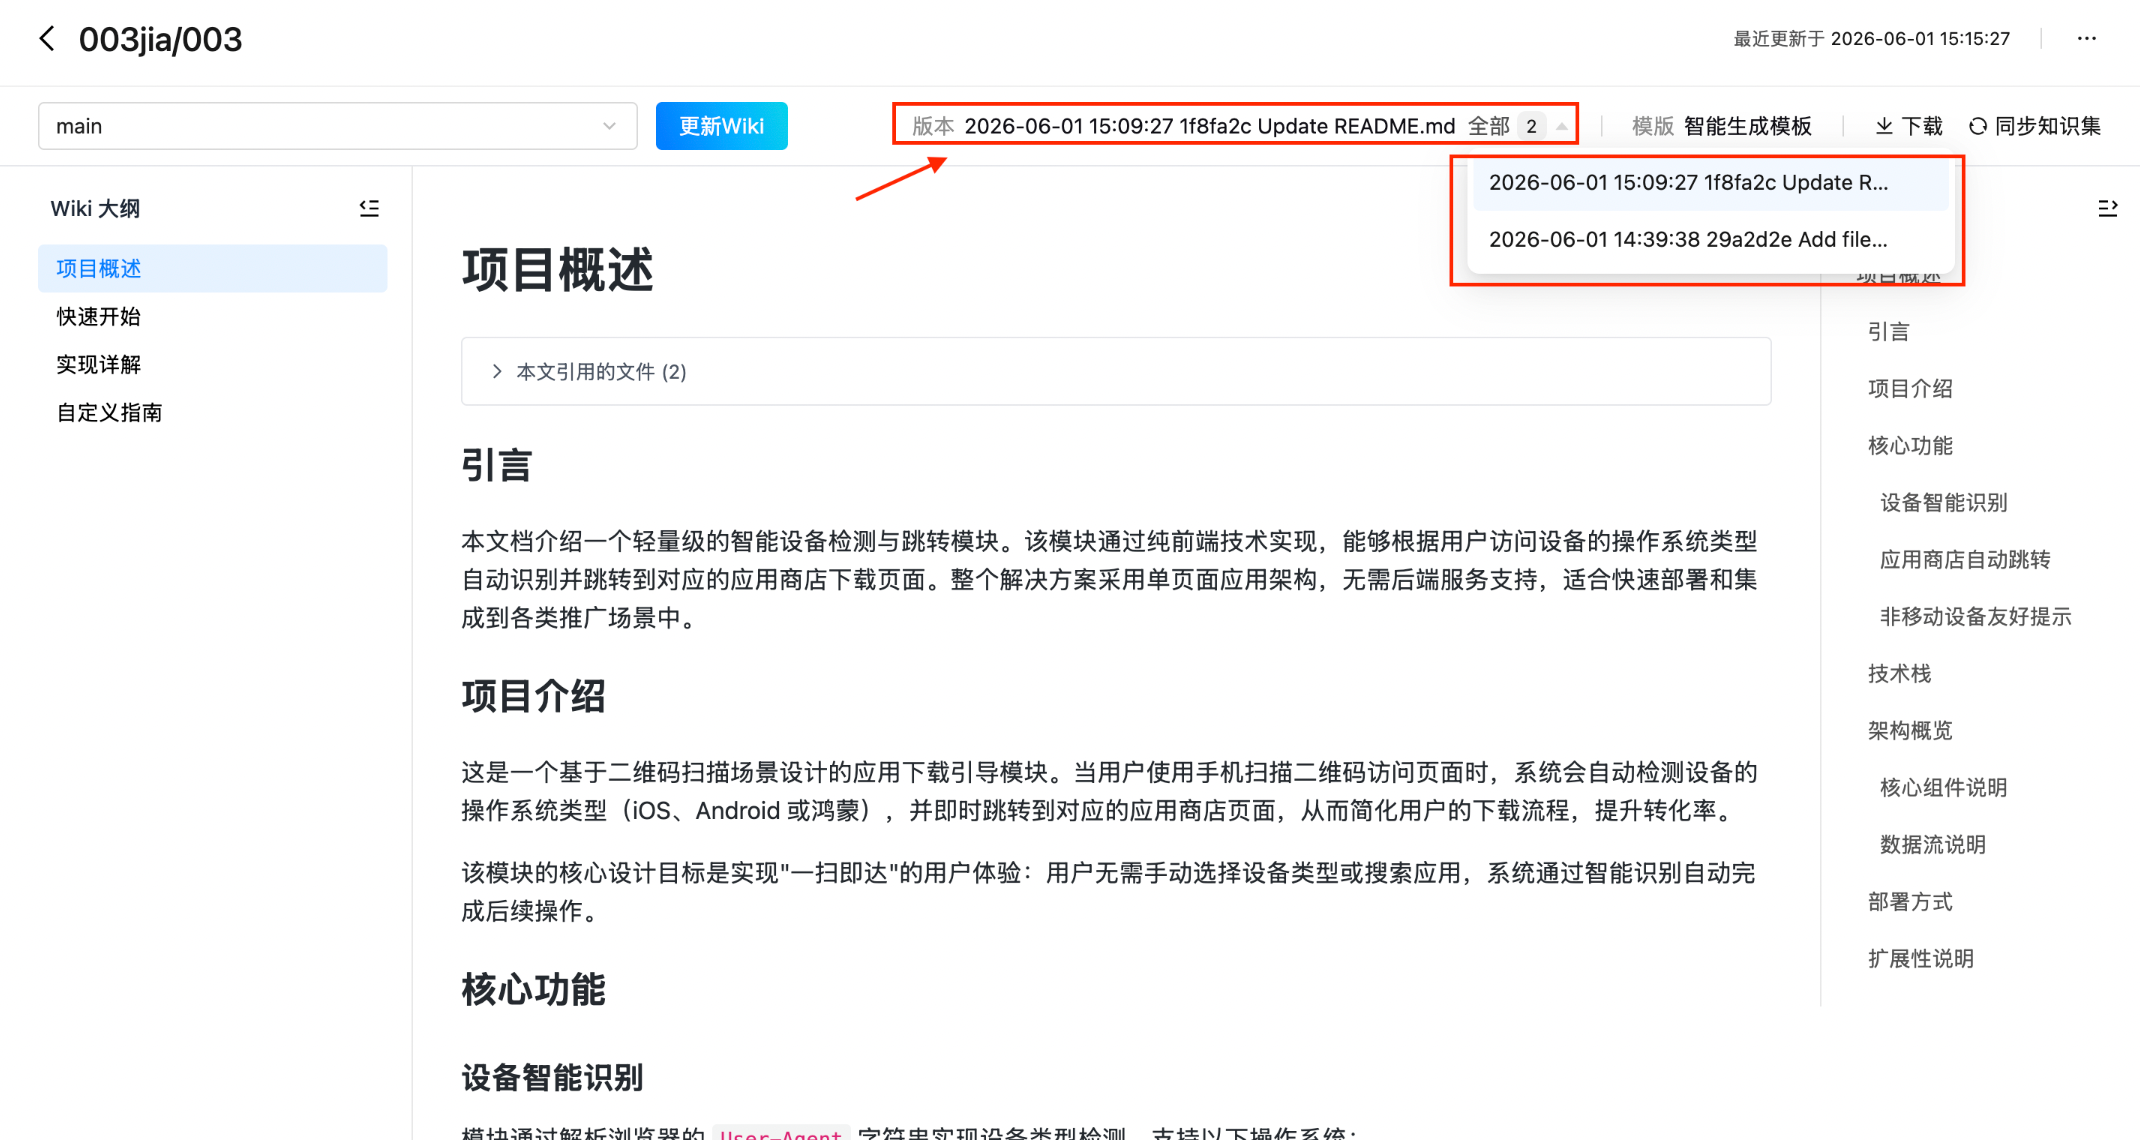Click 同步知识集 button
Image resolution: width=2140 pixels, height=1140 pixels.
(2034, 126)
